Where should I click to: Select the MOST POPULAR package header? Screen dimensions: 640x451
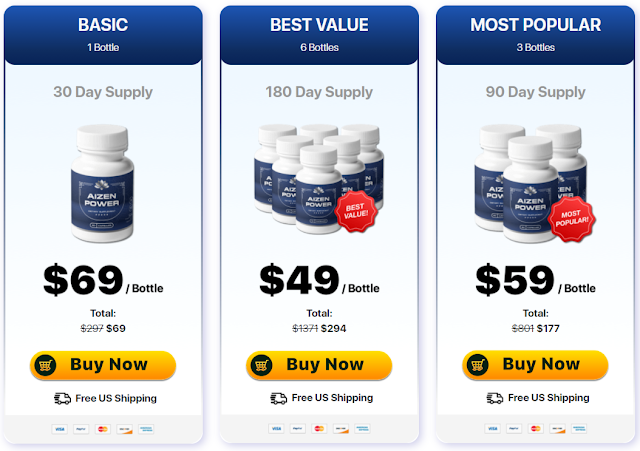(536, 35)
